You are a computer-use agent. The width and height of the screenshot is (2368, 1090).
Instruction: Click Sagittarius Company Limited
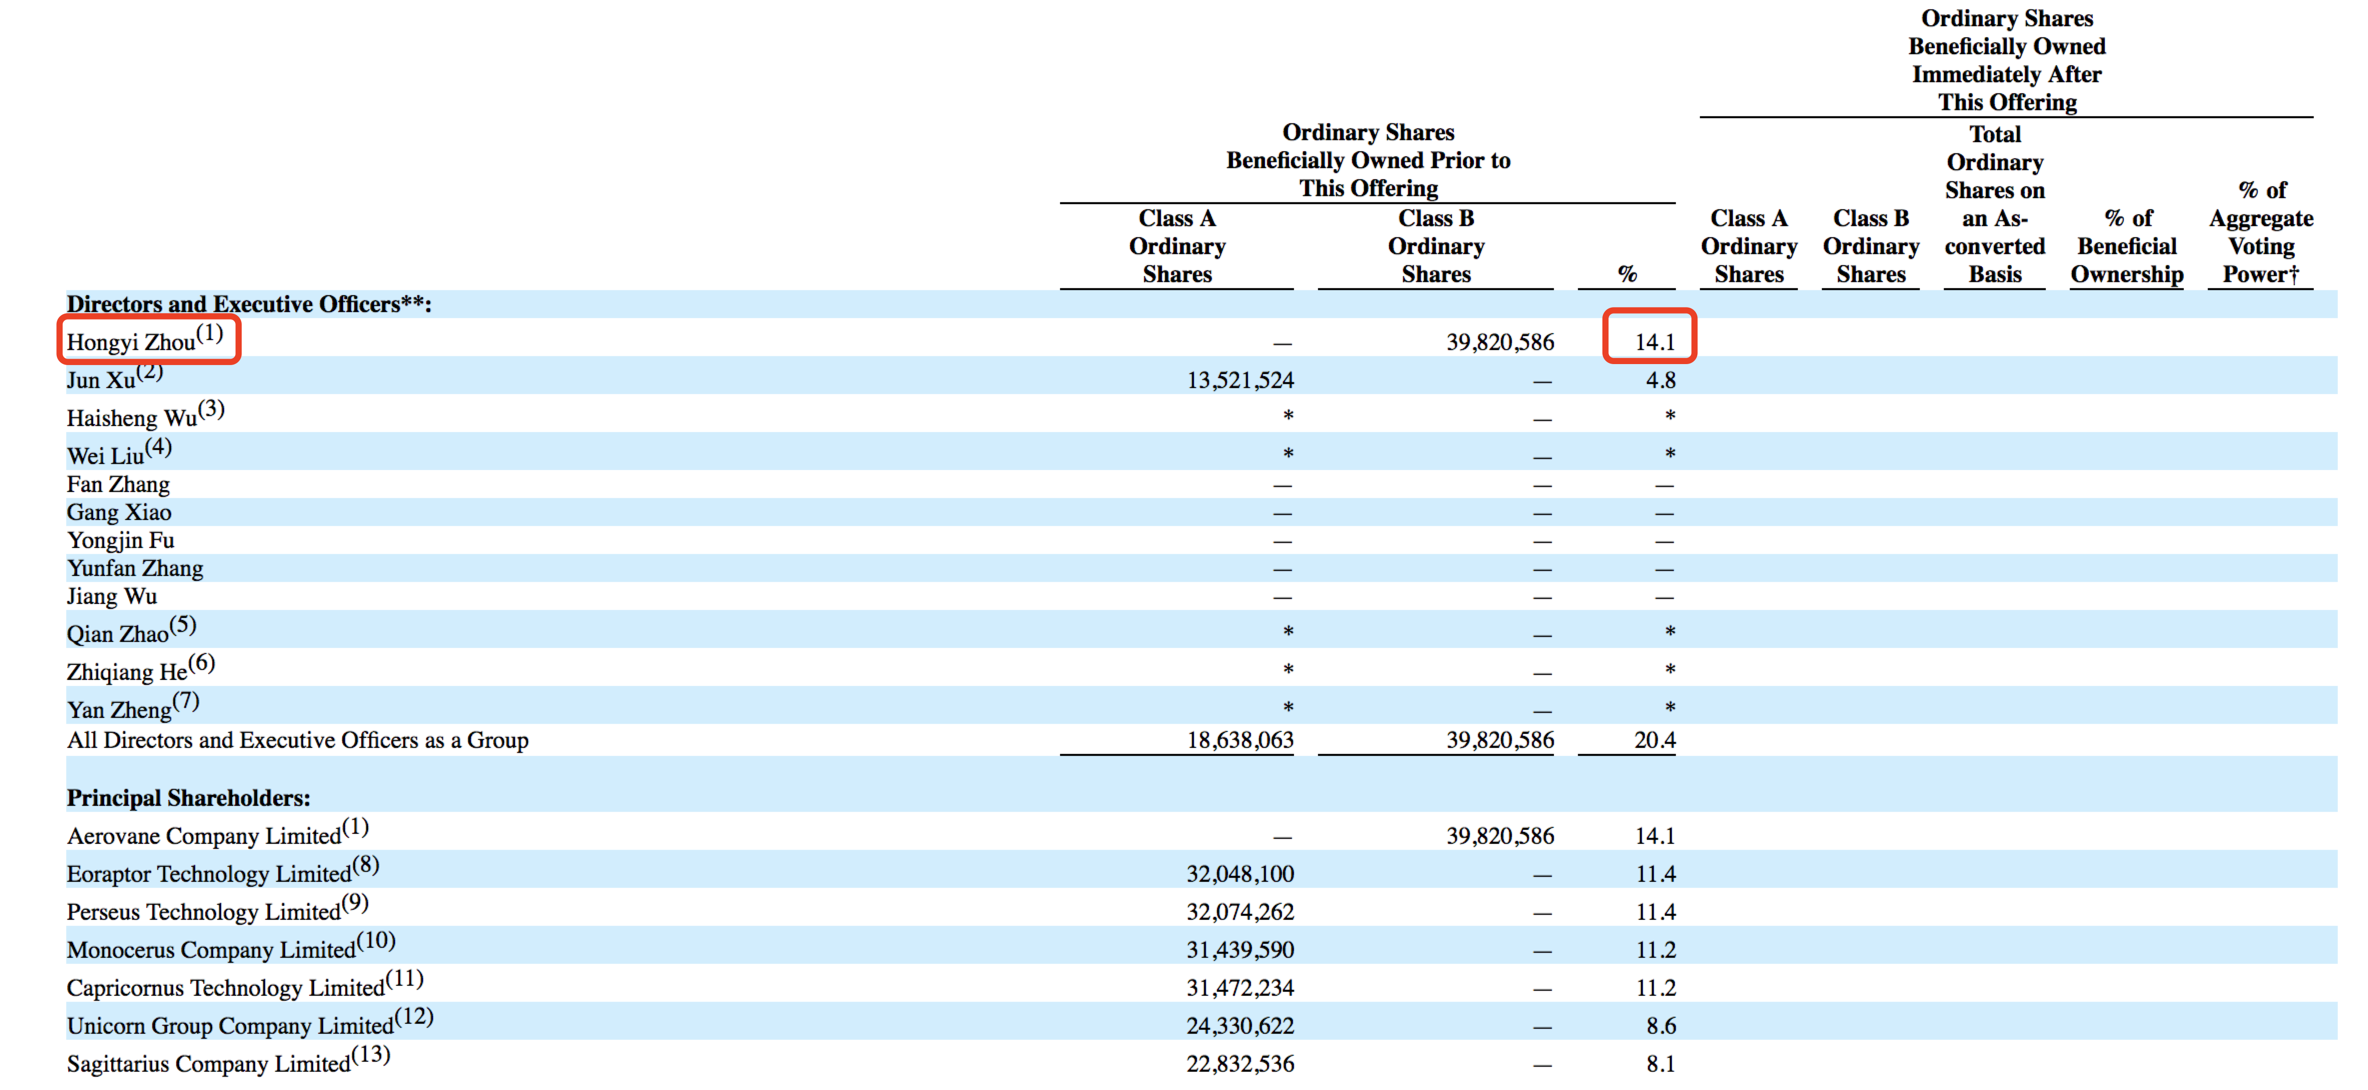pyautogui.click(x=209, y=1064)
